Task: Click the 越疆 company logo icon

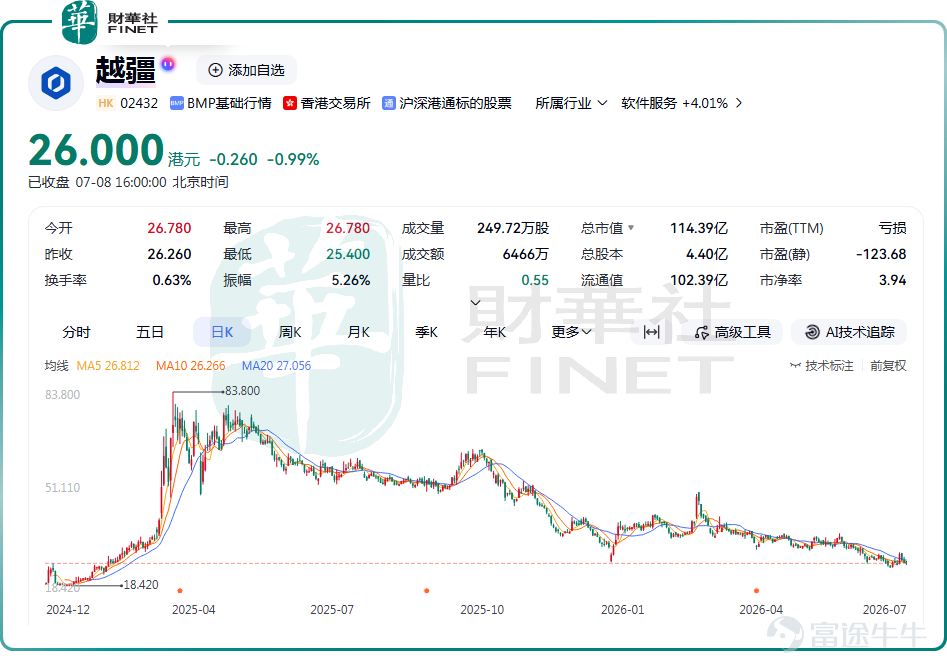Action: tap(56, 83)
